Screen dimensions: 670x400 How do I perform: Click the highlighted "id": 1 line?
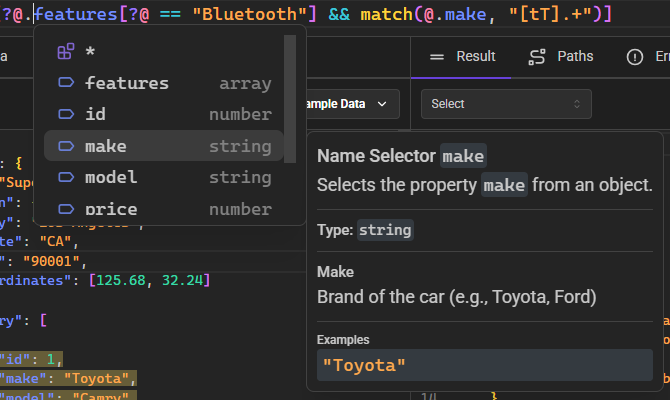pos(31,359)
